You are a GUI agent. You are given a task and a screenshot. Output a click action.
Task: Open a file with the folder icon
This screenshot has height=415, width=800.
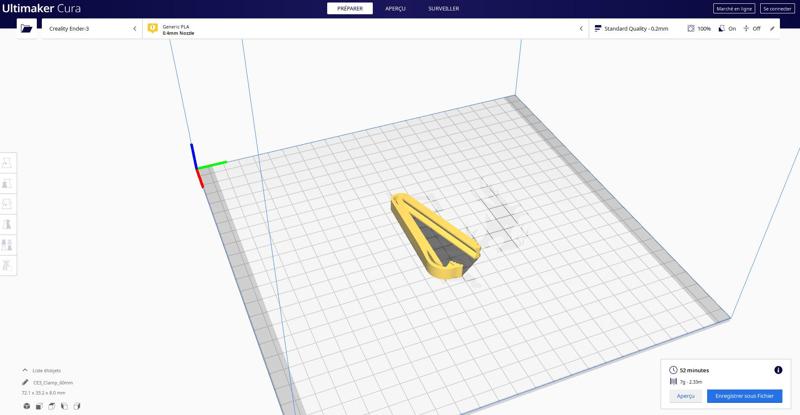coord(27,29)
